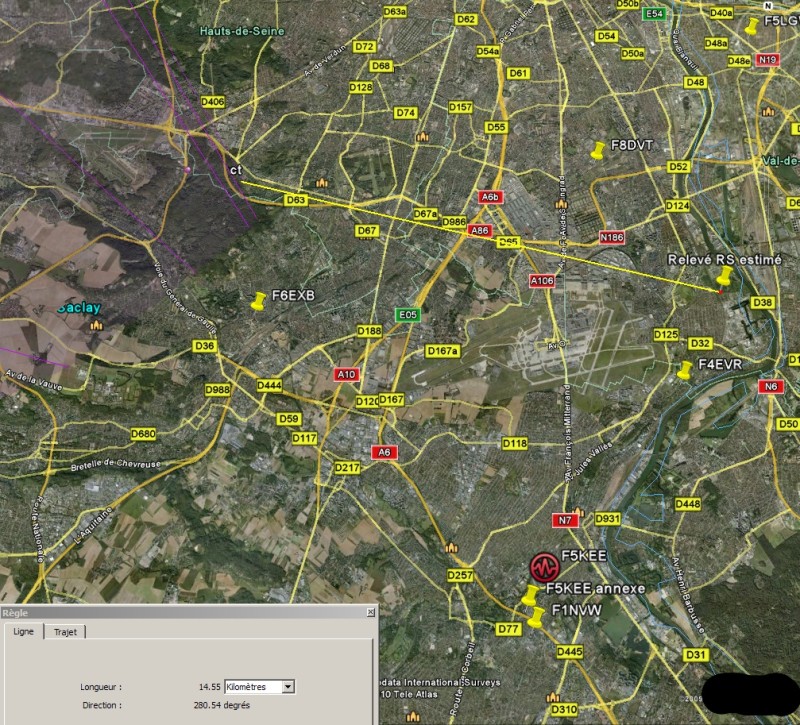Click the red N186 road shield
The image size is (800, 725).
click(611, 237)
